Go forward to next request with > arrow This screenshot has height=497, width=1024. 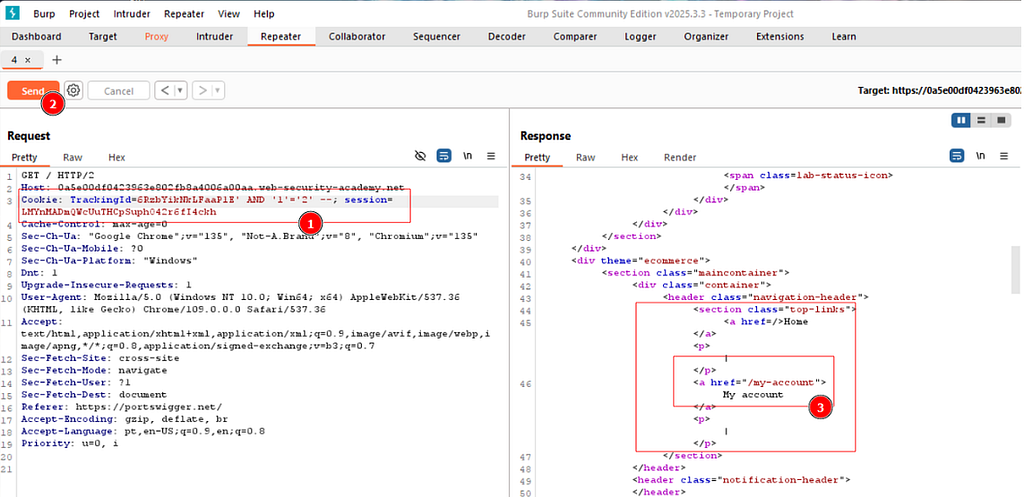click(x=202, y=91)
